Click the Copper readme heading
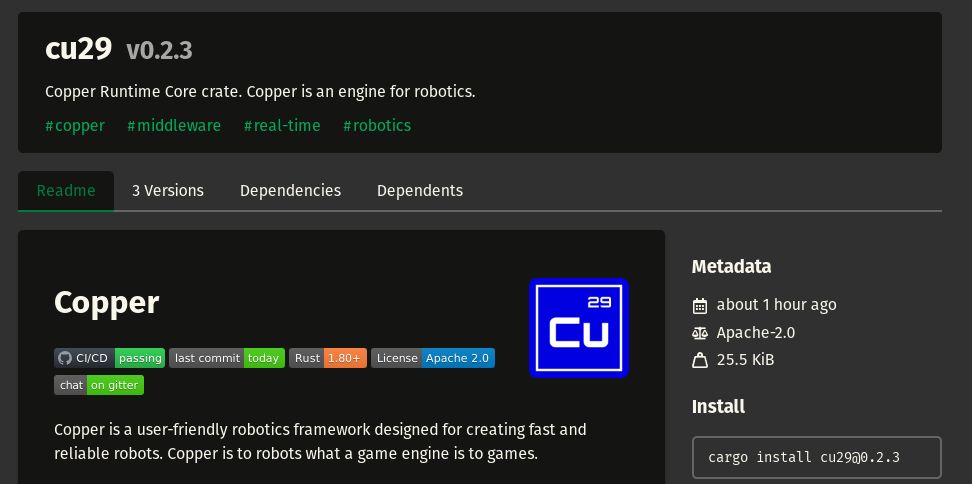 (107, 303)
